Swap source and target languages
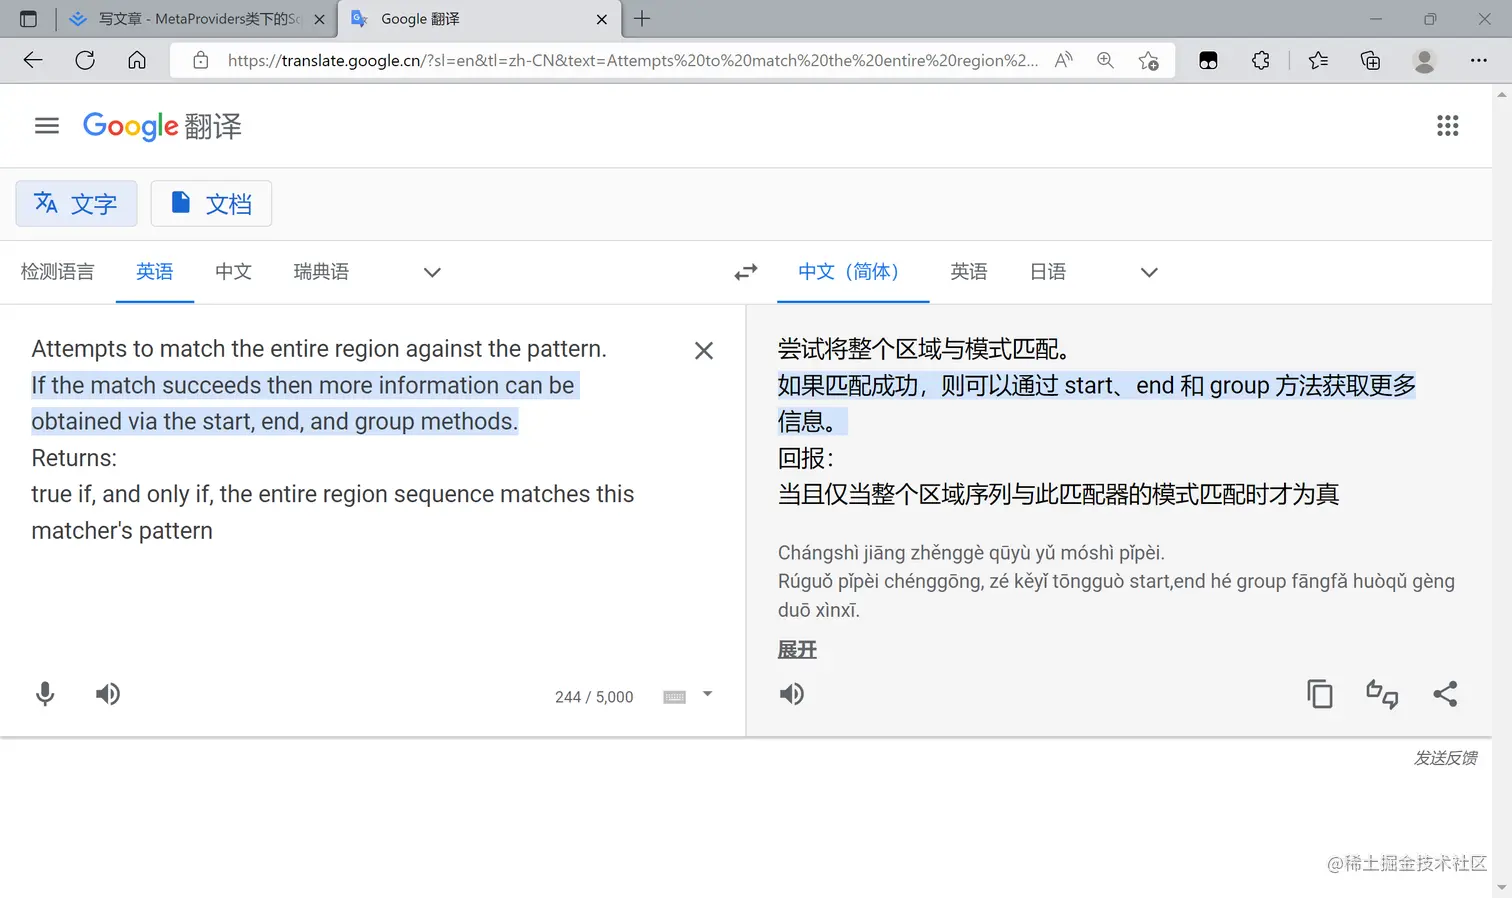The height and width of the screenshot is (898, 1512). click(x=746, y=272)
